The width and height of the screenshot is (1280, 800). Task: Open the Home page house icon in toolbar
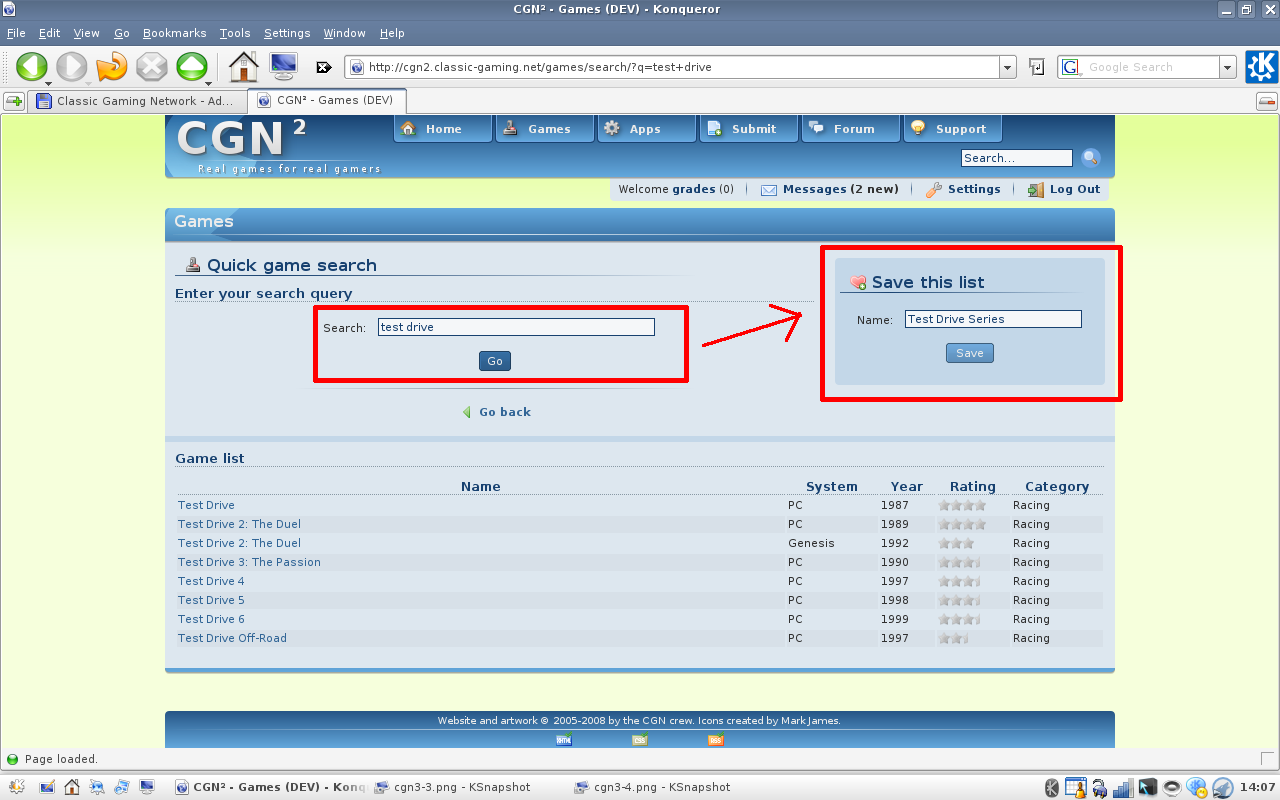coord(243,67)
